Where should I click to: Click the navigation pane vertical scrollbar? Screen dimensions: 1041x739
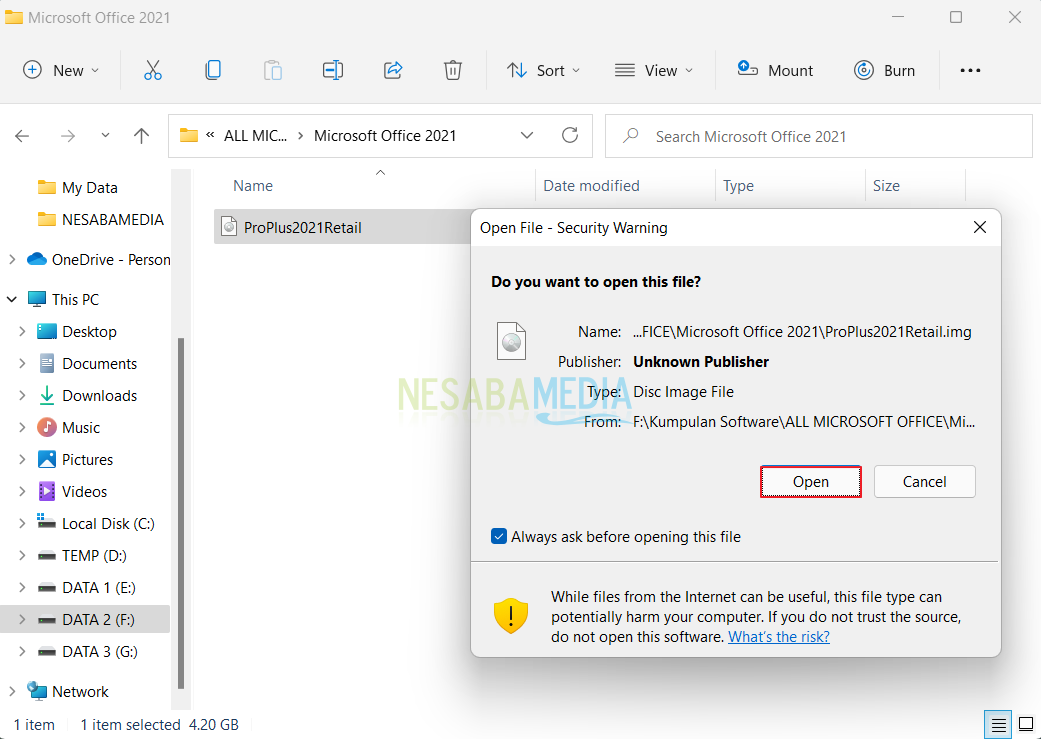181,513
